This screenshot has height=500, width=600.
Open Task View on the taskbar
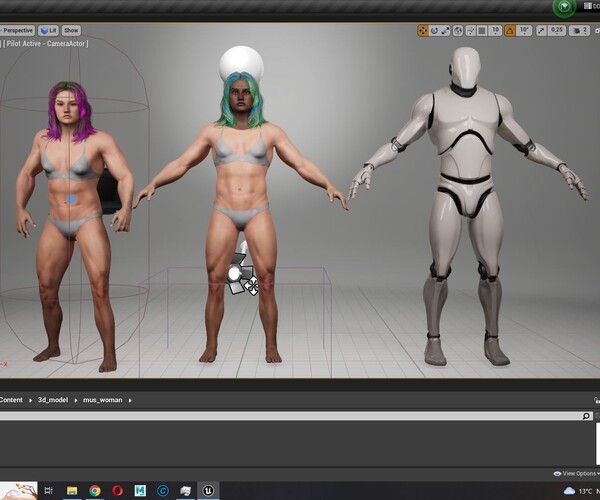coord(48,490)
